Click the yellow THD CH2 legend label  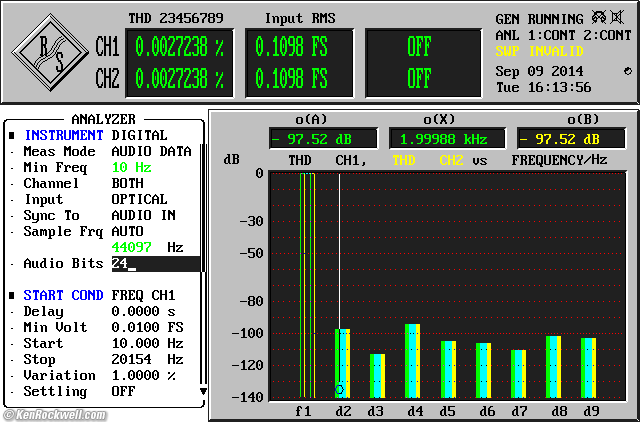pos(428,160)
